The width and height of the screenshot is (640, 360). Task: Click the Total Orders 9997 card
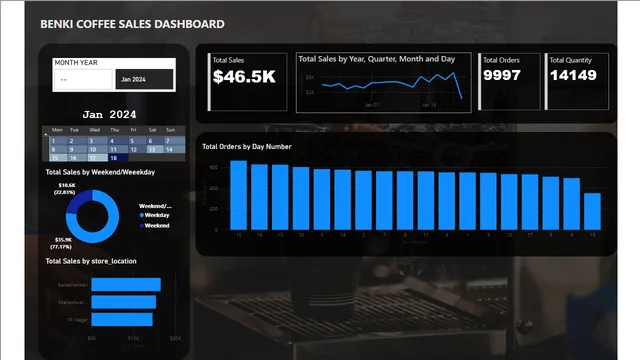point(509,82)
